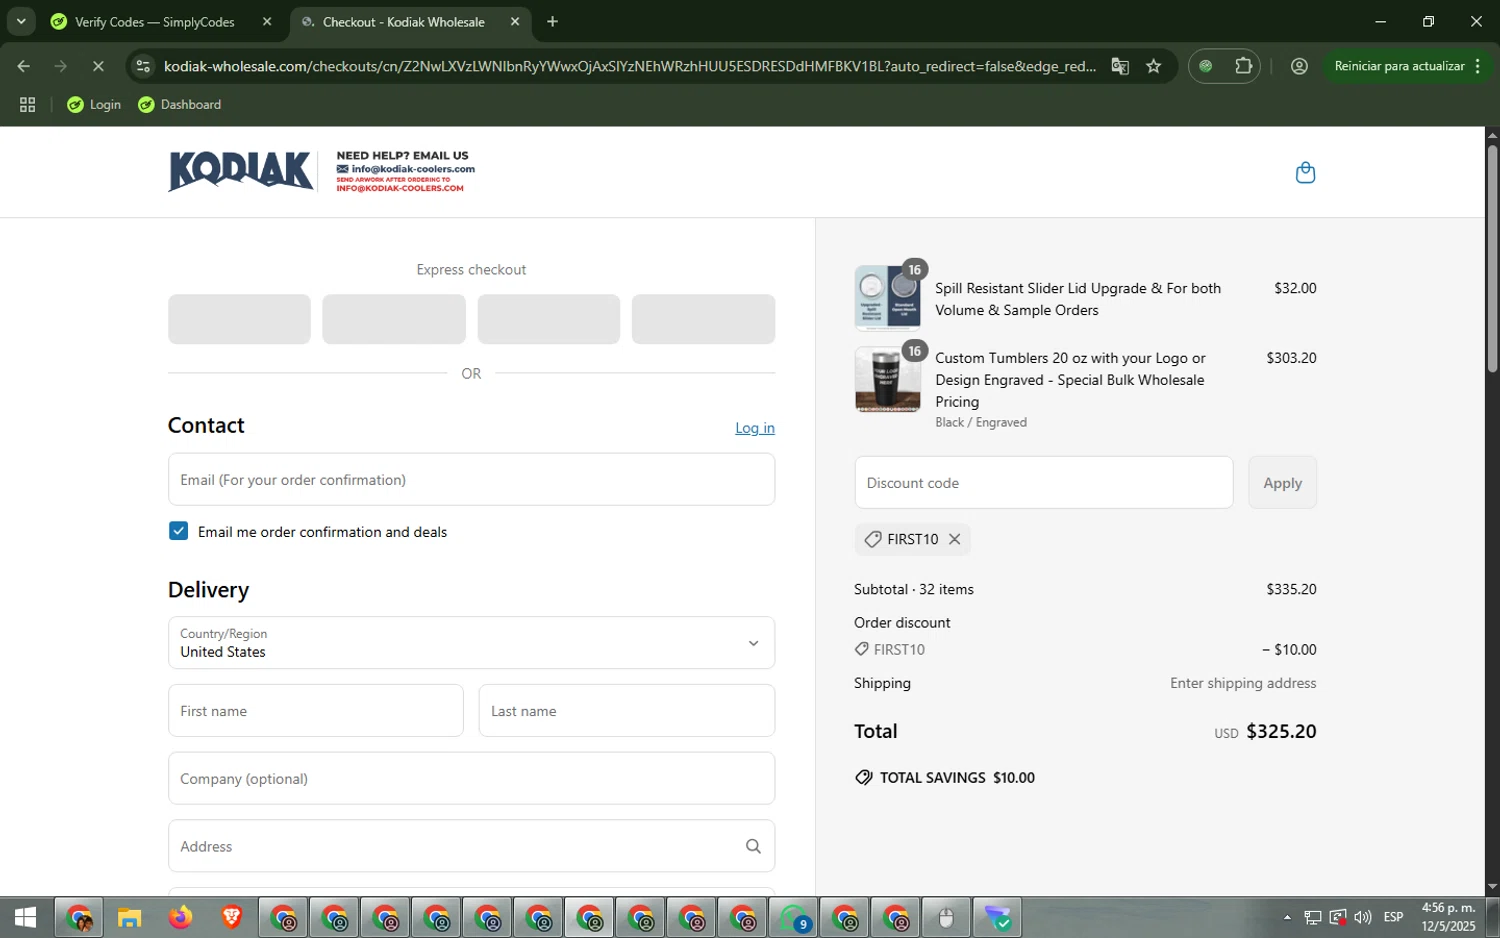Open the Login bookmark
Viewport: 1500px width, 938px height.
[x=94, y=105]
